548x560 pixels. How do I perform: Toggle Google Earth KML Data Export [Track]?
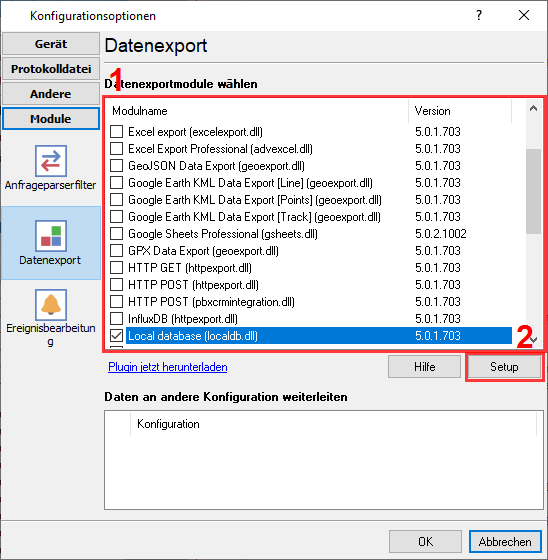coord(116,217)
